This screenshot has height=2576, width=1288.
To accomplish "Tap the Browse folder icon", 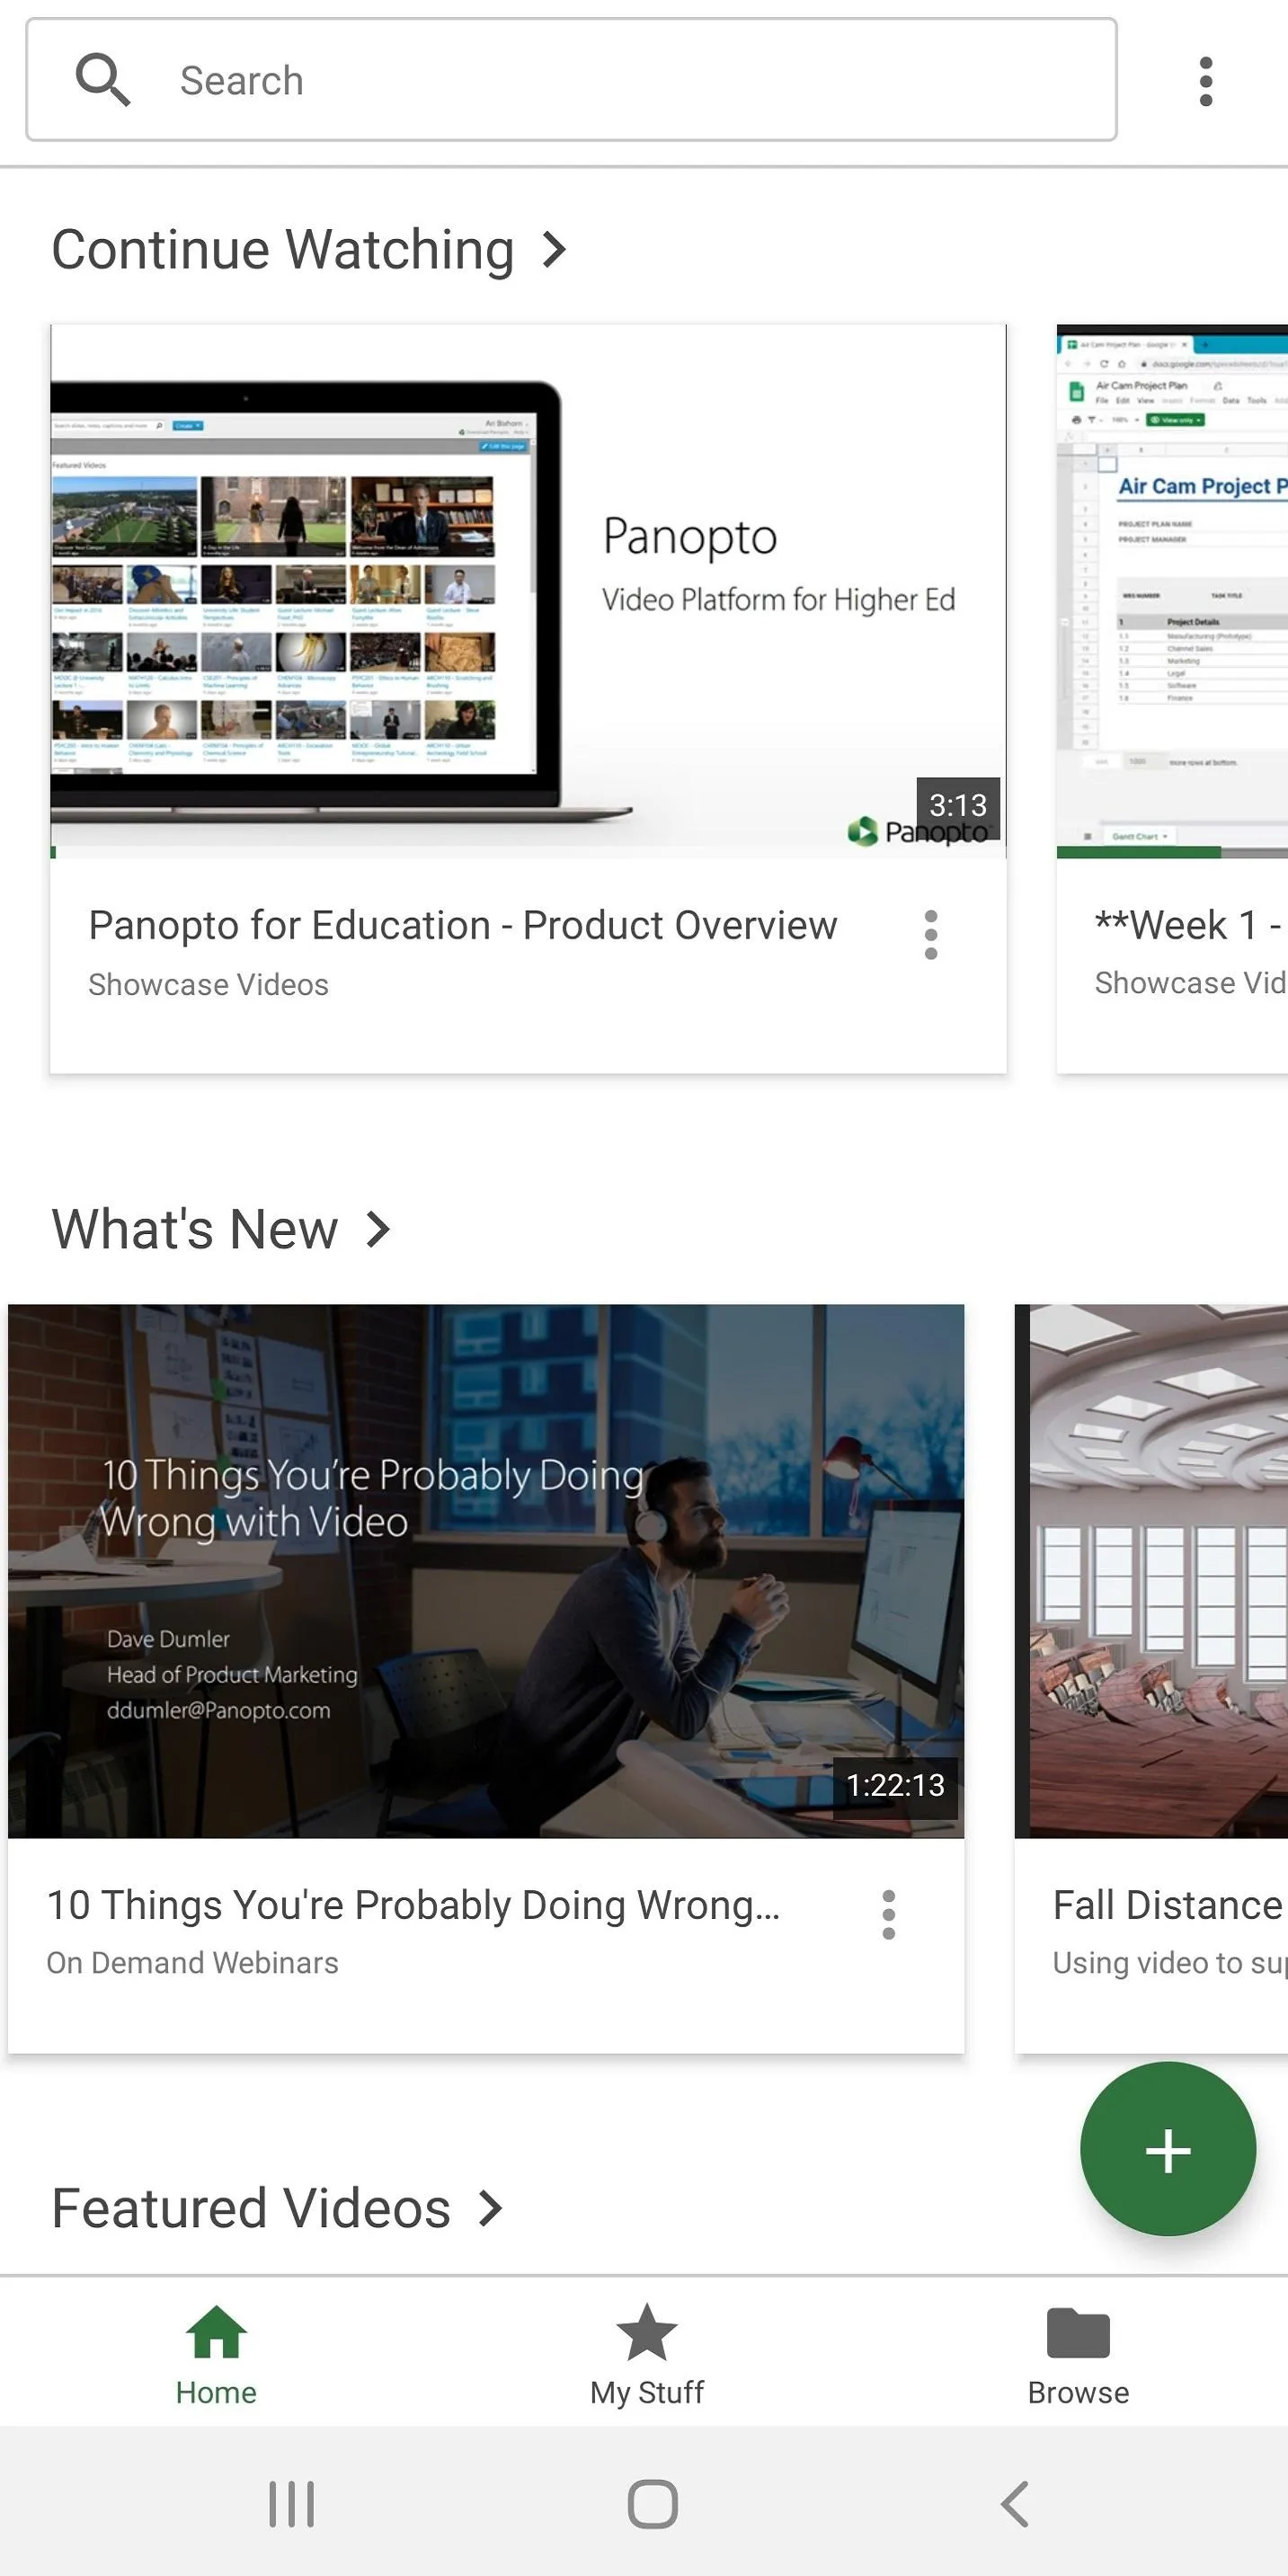I will 1078,2333.
